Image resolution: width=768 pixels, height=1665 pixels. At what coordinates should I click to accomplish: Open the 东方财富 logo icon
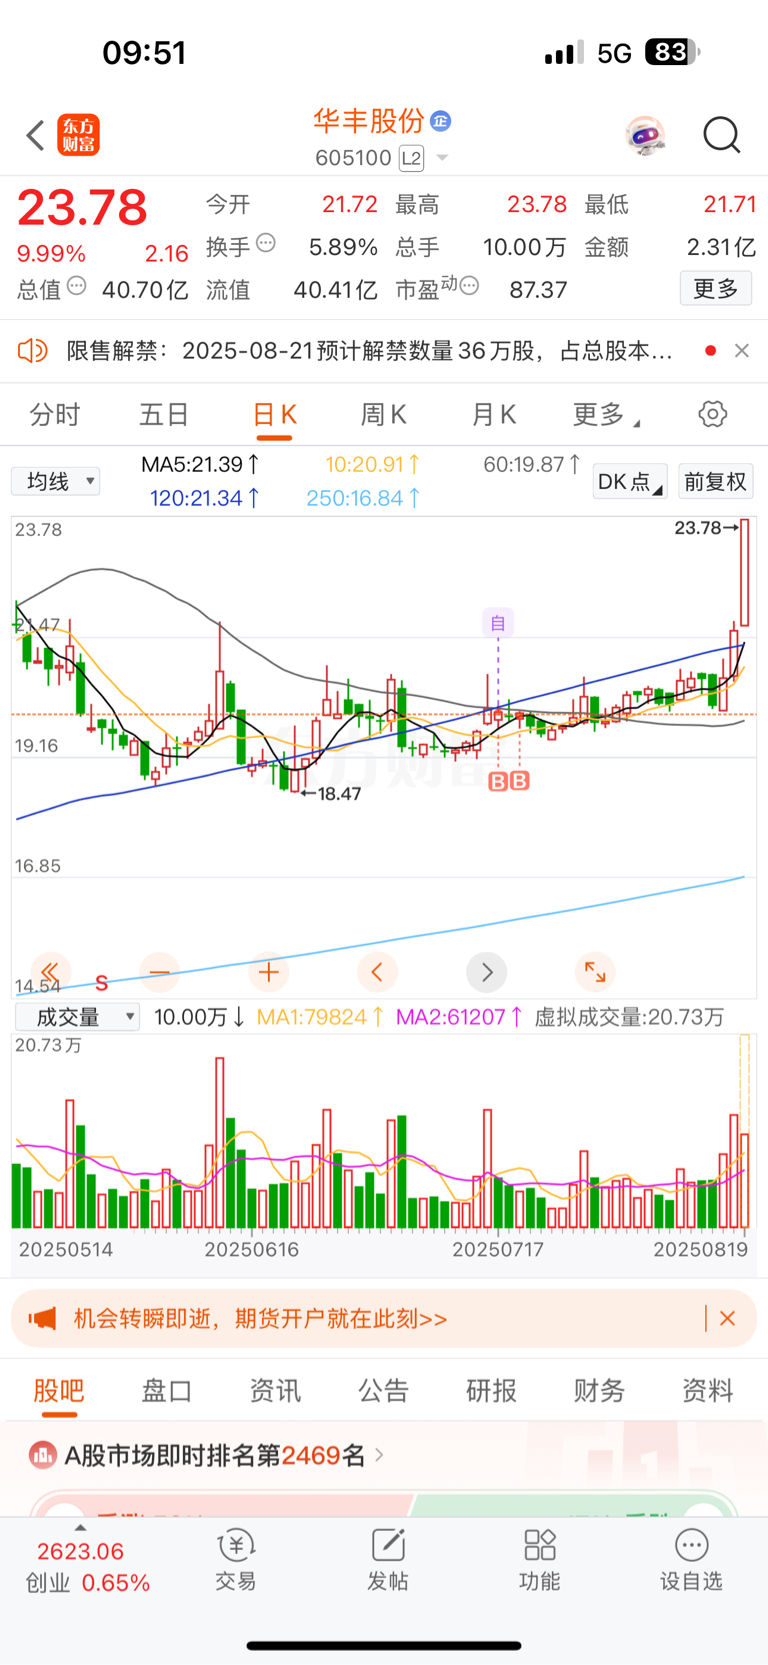click(79, 135)
